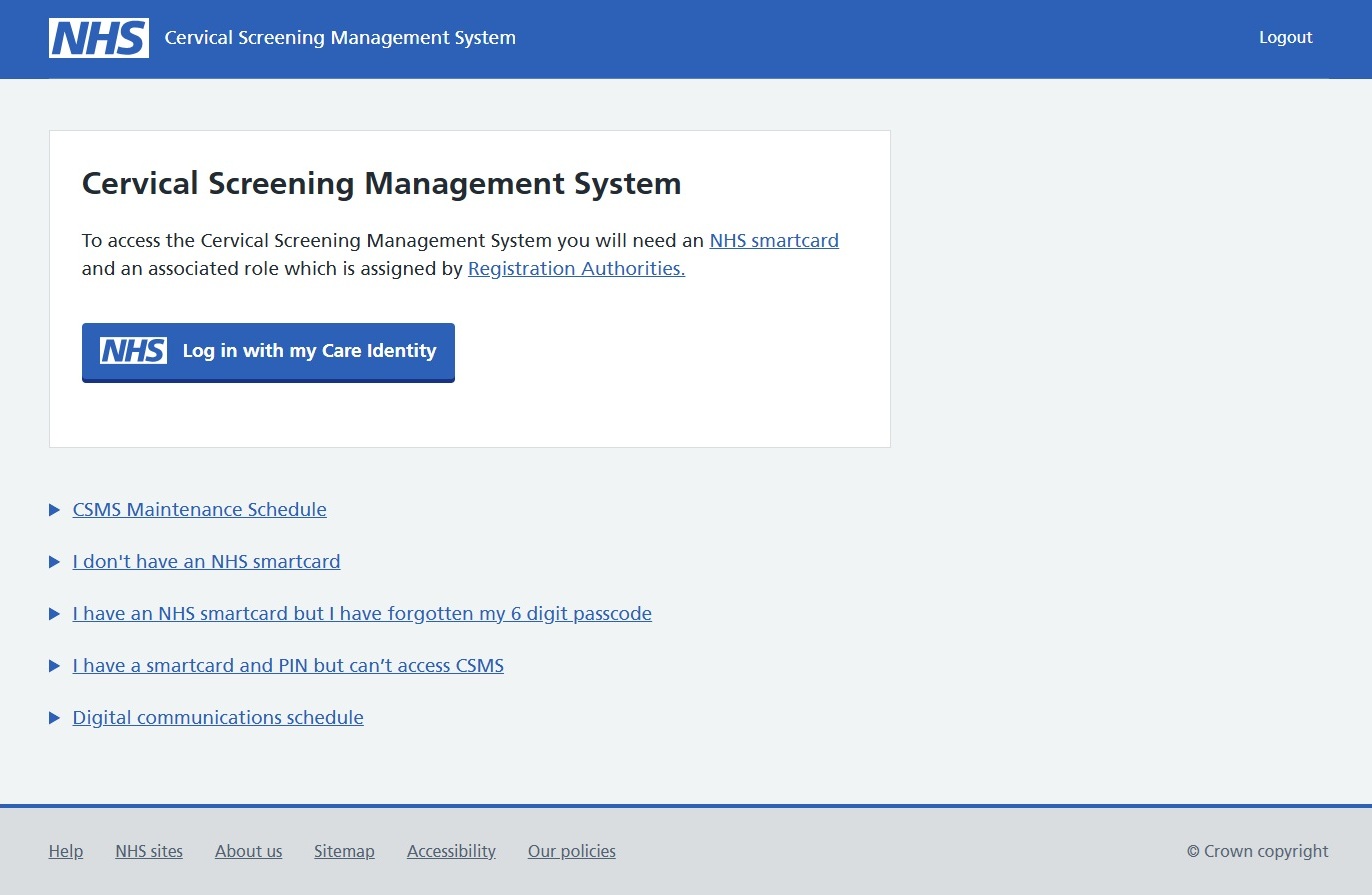
Task: Click Log in with my Care Identity
Action: click(x=268, y=351)
